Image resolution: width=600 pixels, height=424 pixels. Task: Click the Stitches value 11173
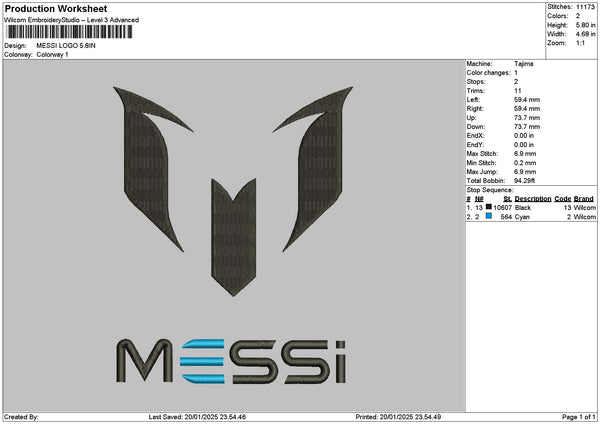(585, 7)
